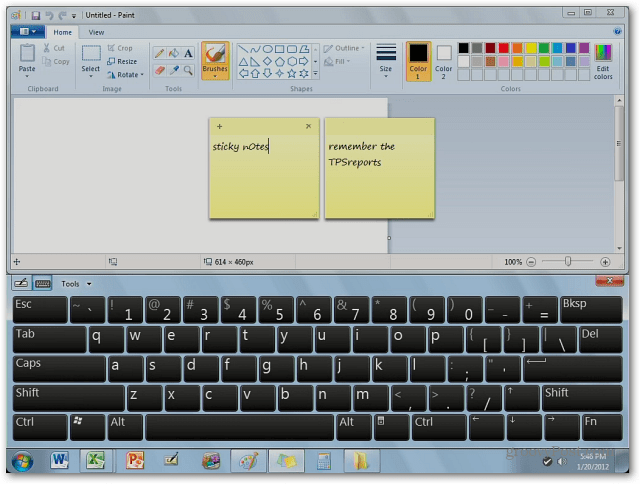The image size is (640, 484).
Task: Toggle the right Shift key
Action: click(582, 398)
